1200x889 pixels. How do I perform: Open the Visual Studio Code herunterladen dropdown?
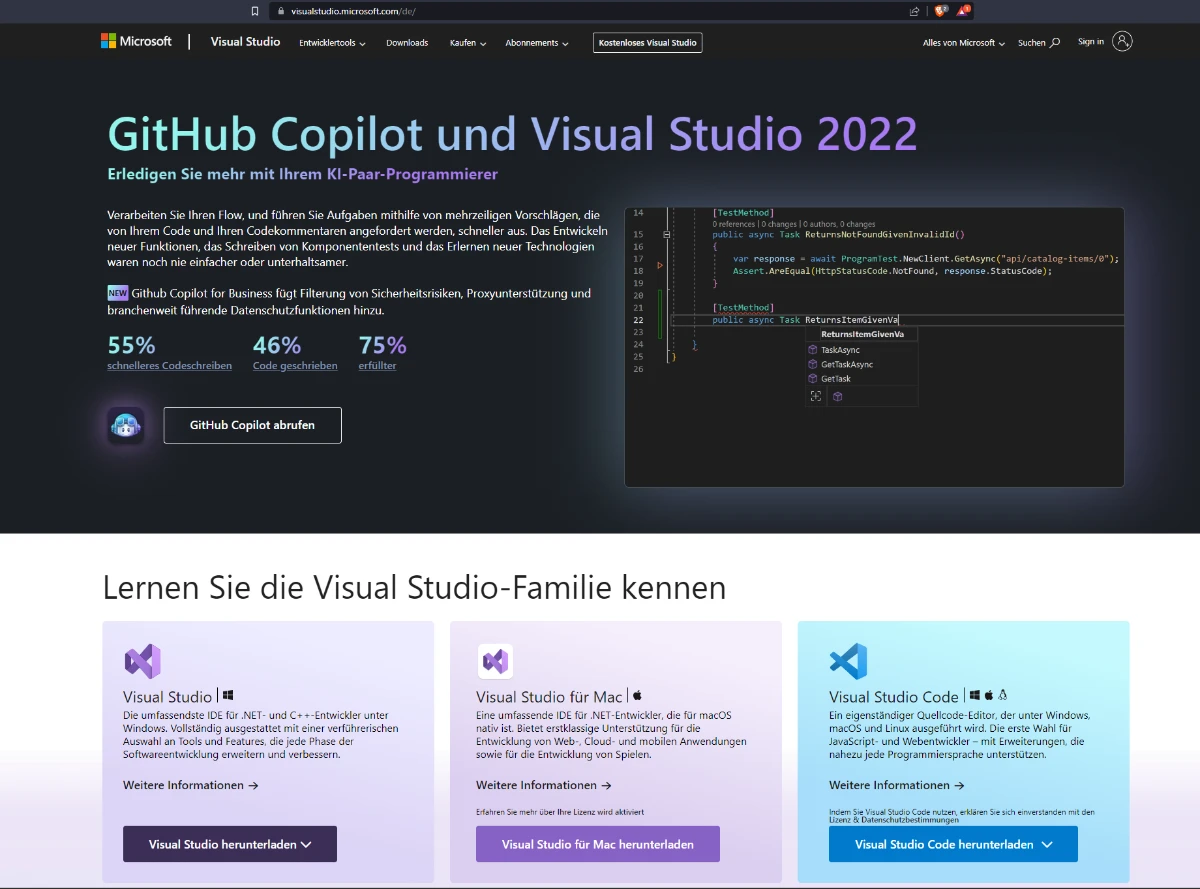click(x=953, y=844)
